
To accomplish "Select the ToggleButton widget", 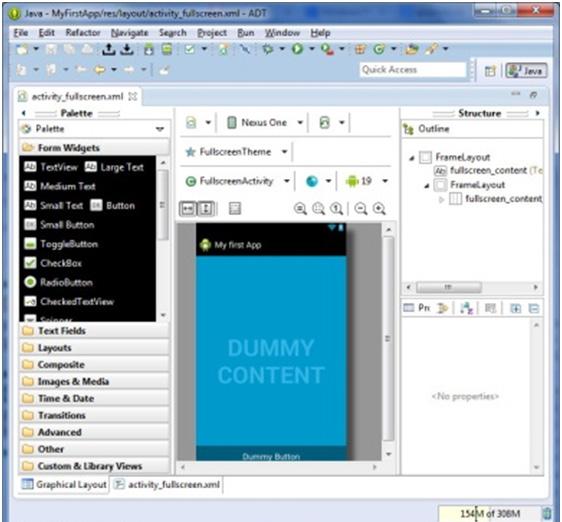I will [61, 244].
